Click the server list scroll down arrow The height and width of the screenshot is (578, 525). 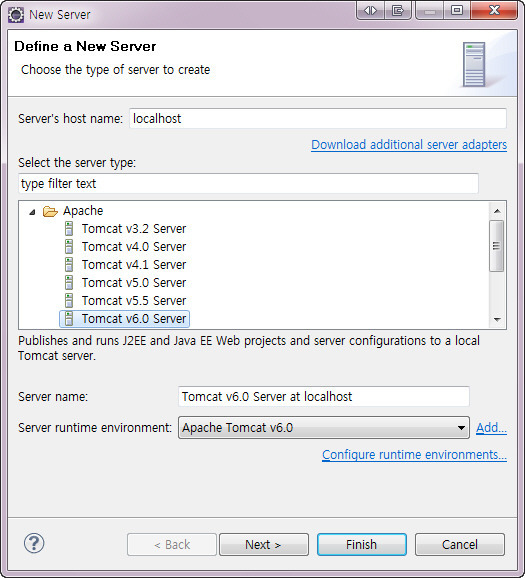pos(497,319)
